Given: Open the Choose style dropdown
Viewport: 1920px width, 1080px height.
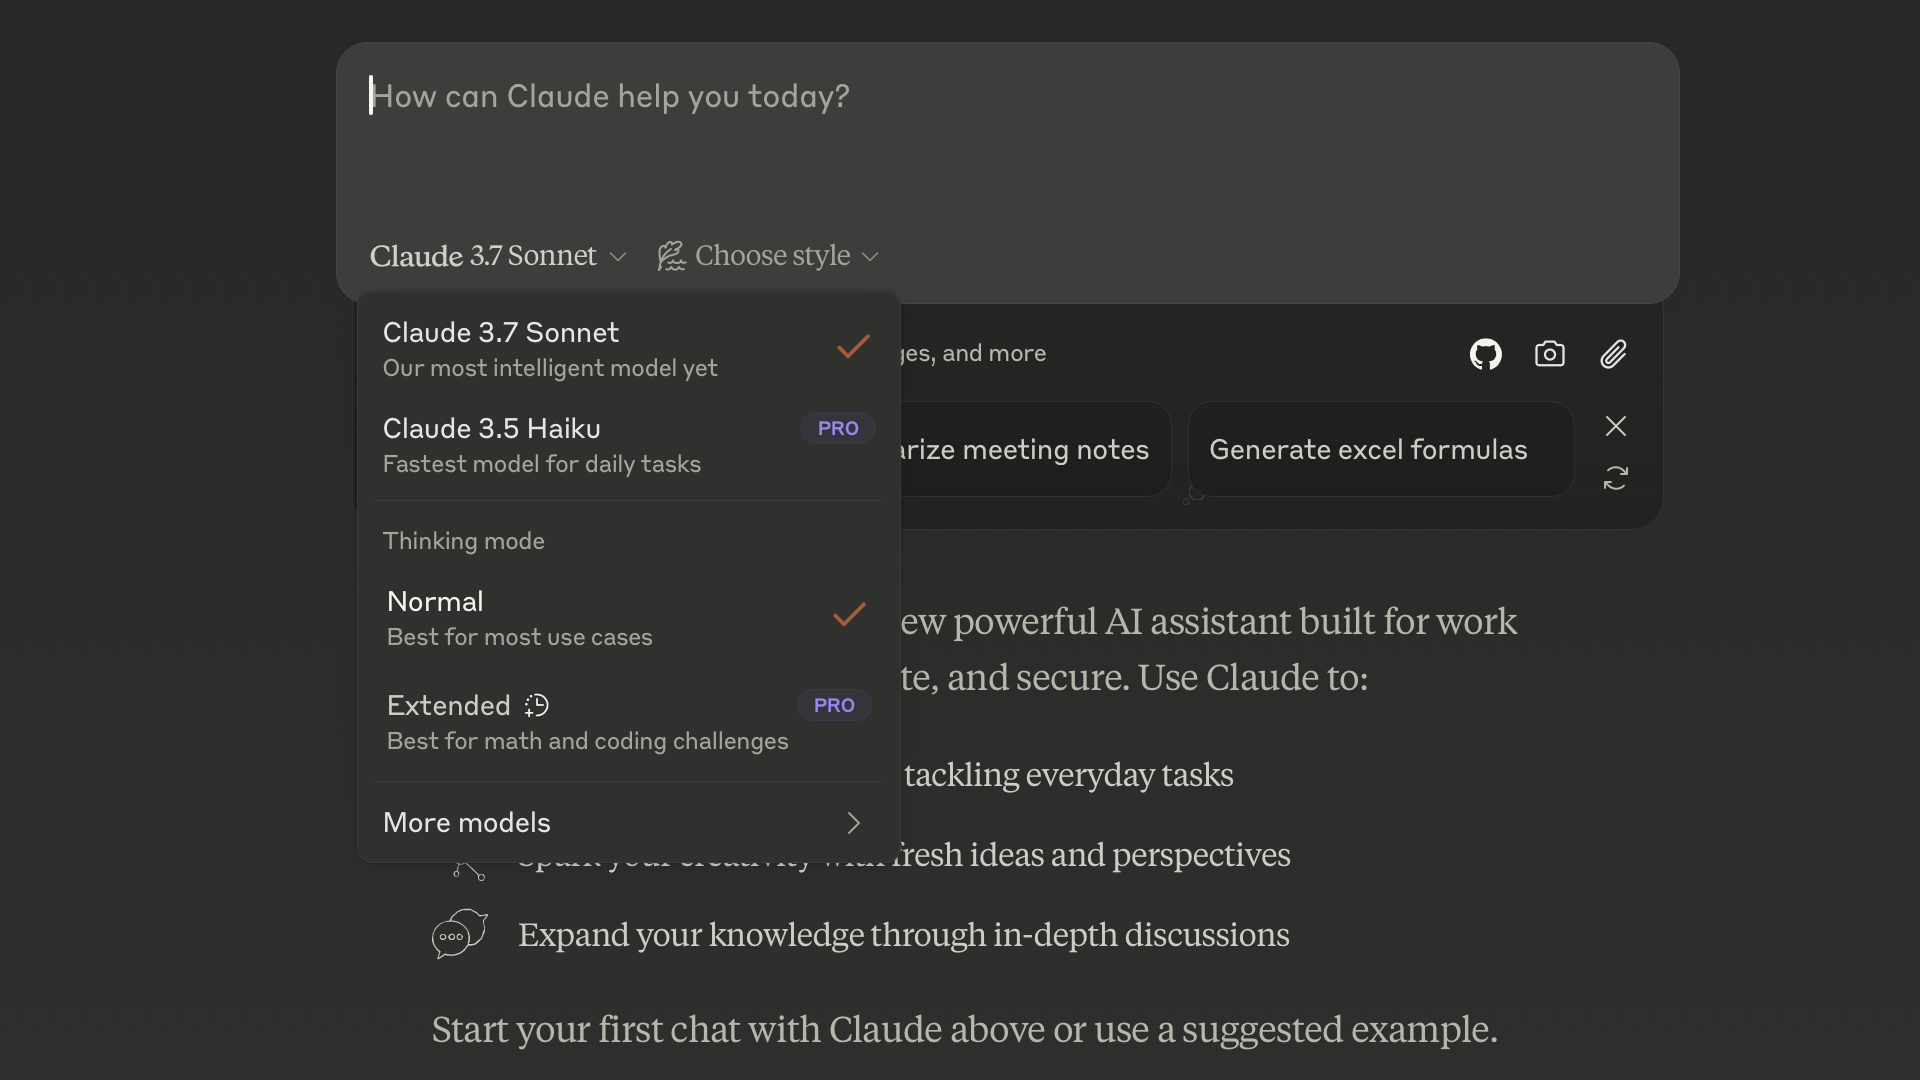Looking at the screenshot, I should click(767, 256).
